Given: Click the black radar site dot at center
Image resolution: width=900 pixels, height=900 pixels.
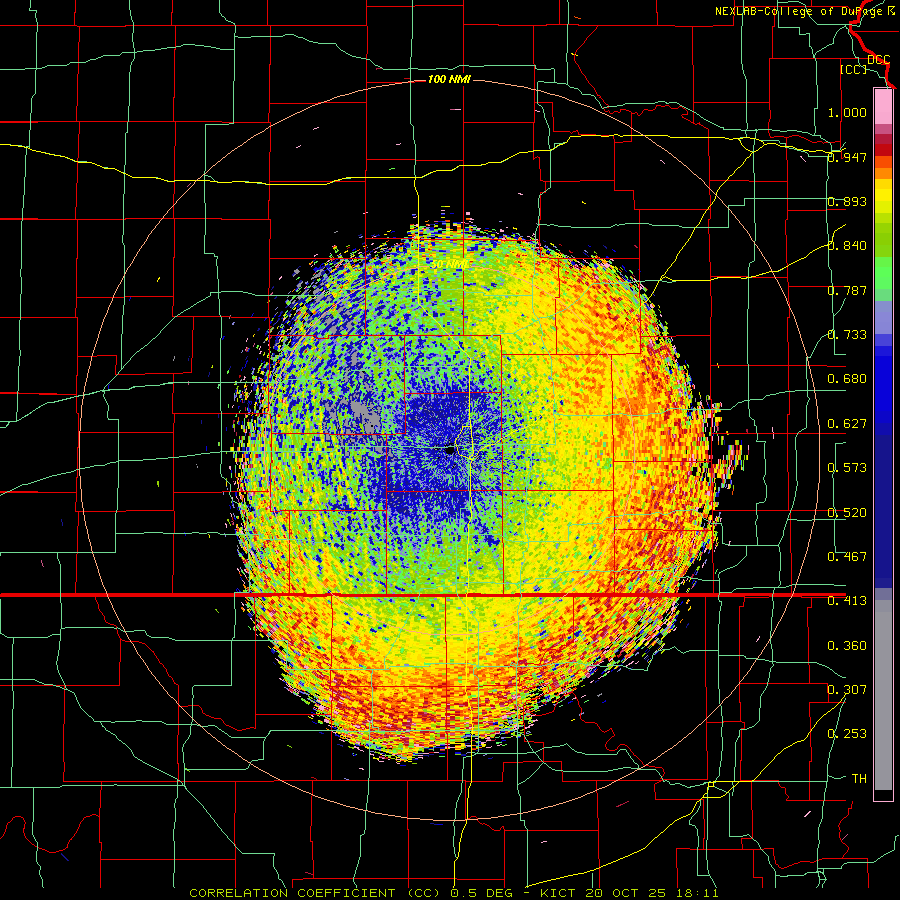Looking at the screenshot, I should tap(450, 450).
